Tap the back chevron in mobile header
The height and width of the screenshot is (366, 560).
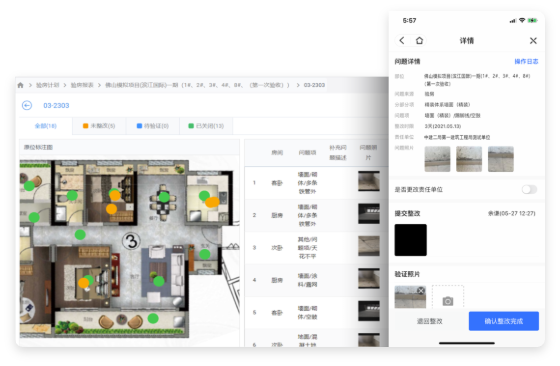[402, 40]
